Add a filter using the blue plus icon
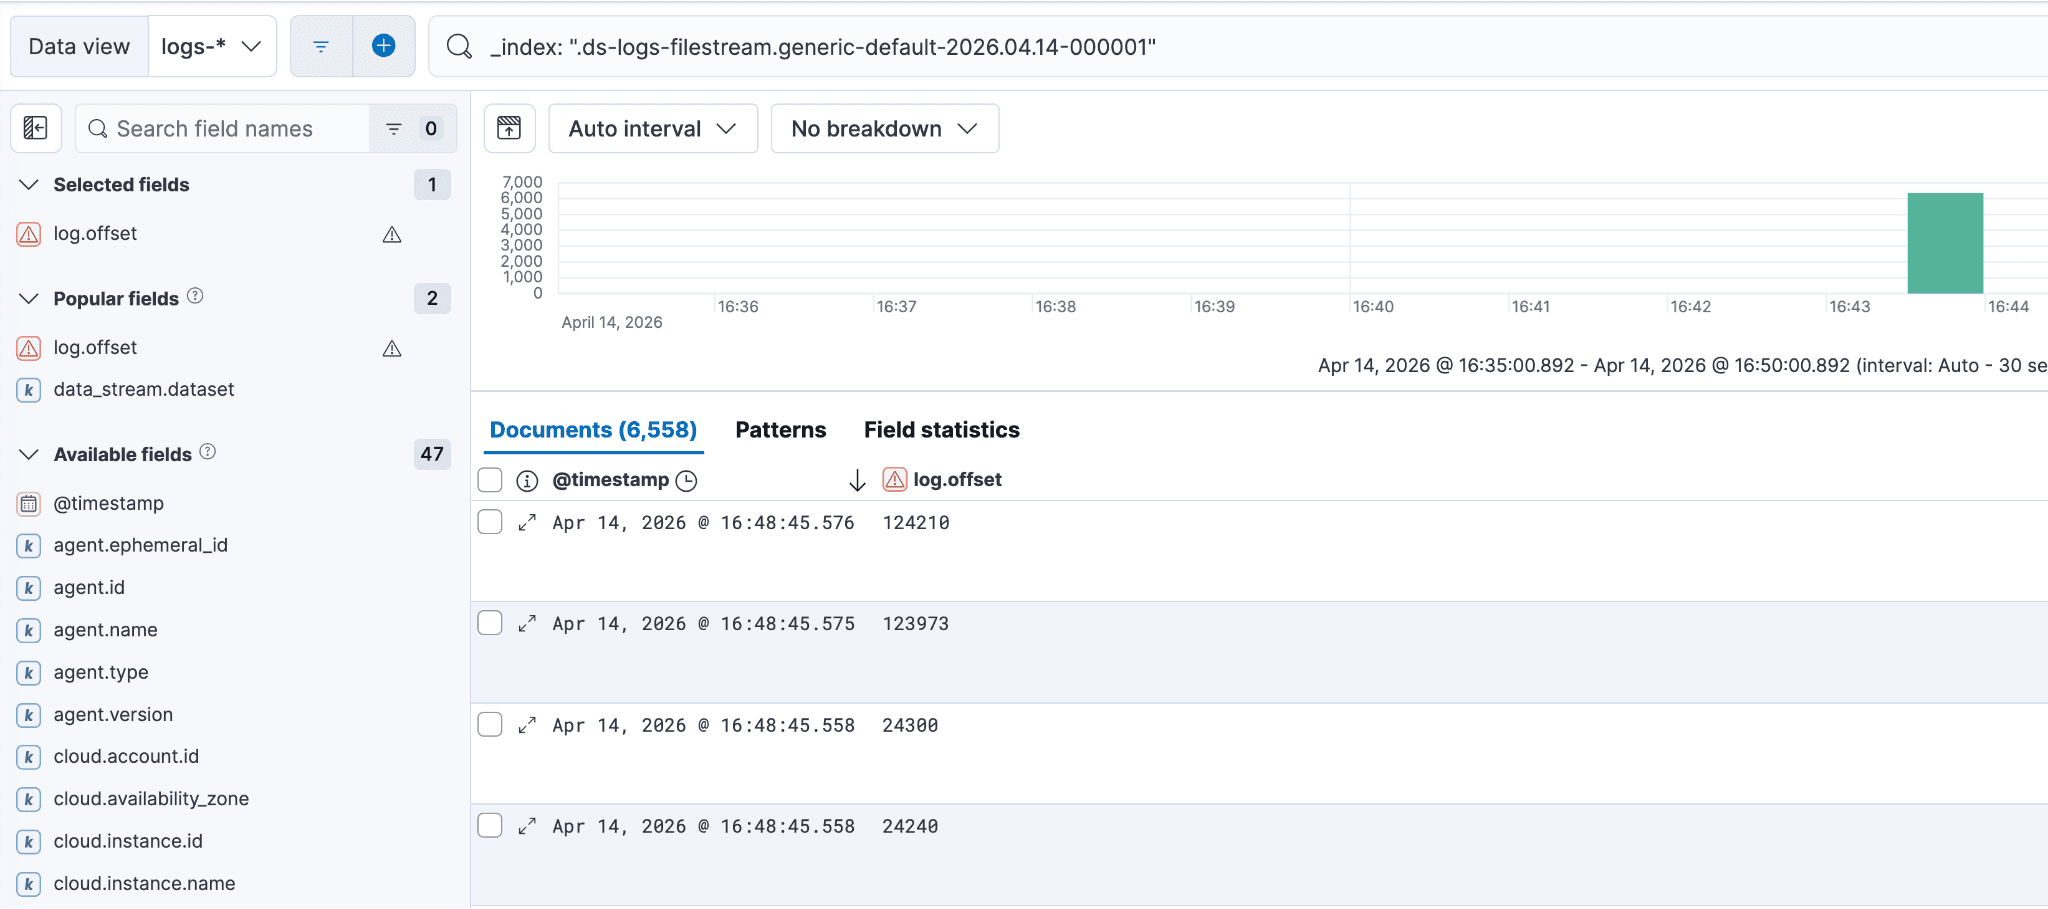Screen dimensions: 2048x909 385,45
